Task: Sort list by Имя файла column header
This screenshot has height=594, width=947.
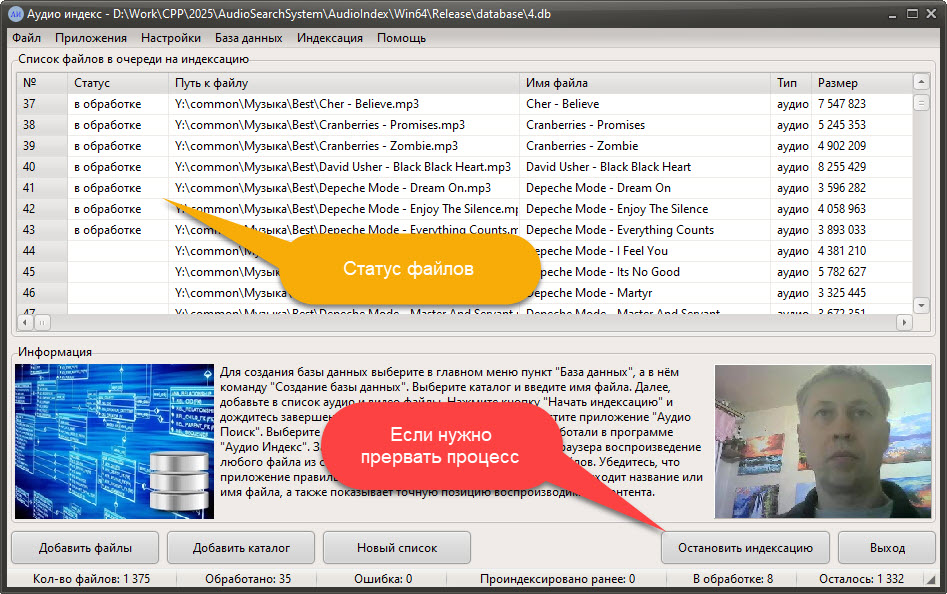Action: 645,83
